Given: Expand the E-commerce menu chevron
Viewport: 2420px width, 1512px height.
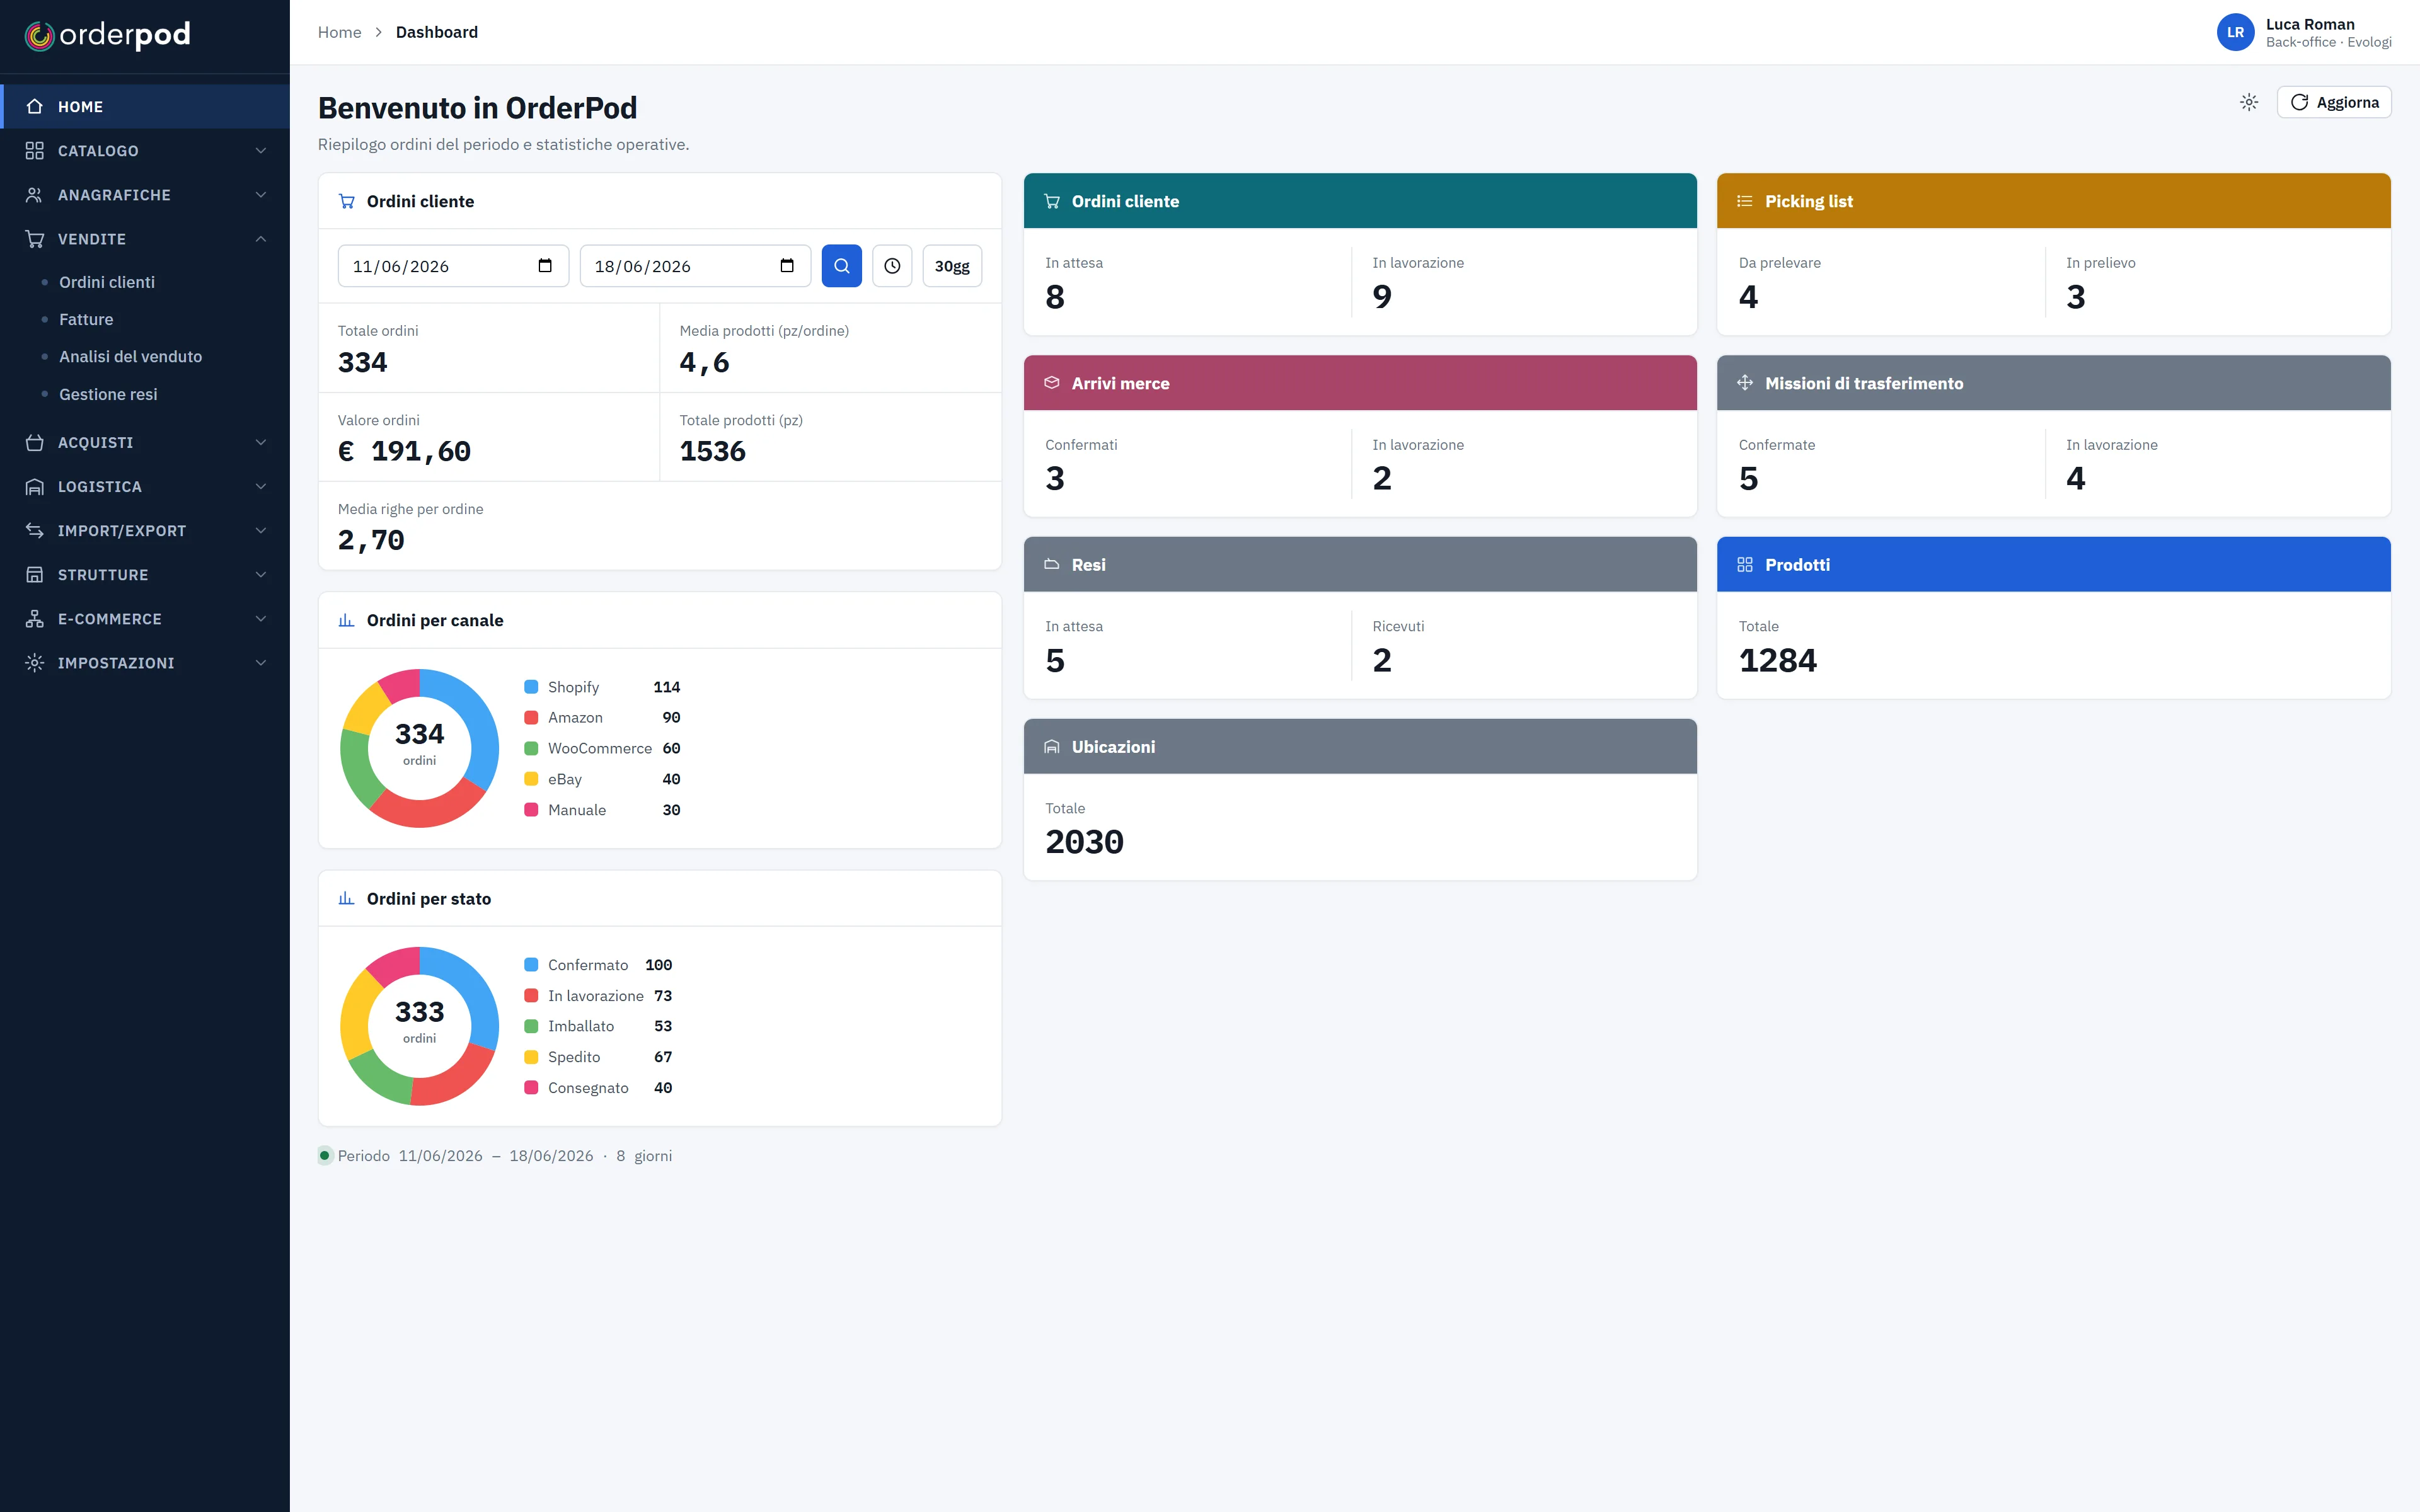Looking at the screenshot, I should click(x=261, y=619).
